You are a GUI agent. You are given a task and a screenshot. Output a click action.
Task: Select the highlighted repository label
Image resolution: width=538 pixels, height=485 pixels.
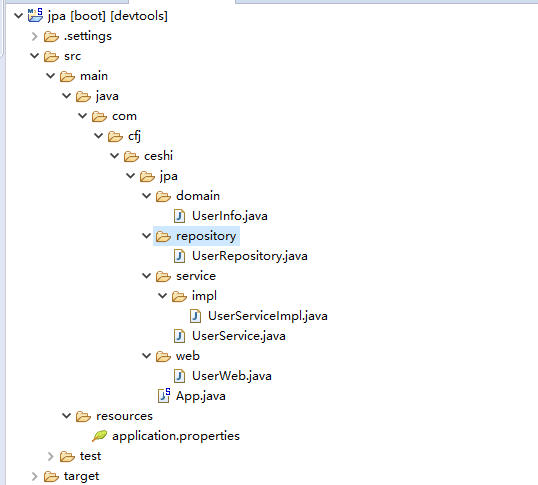(206, 236)
